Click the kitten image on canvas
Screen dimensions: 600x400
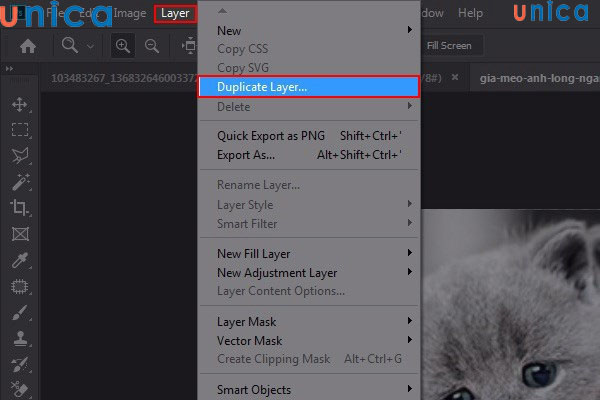[x=510, y=304]
